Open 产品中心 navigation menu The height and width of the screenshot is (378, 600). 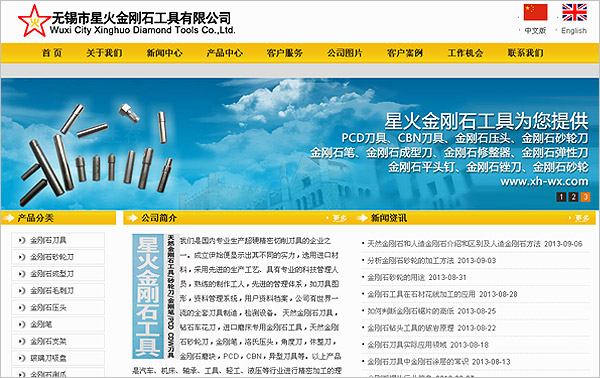225,53
